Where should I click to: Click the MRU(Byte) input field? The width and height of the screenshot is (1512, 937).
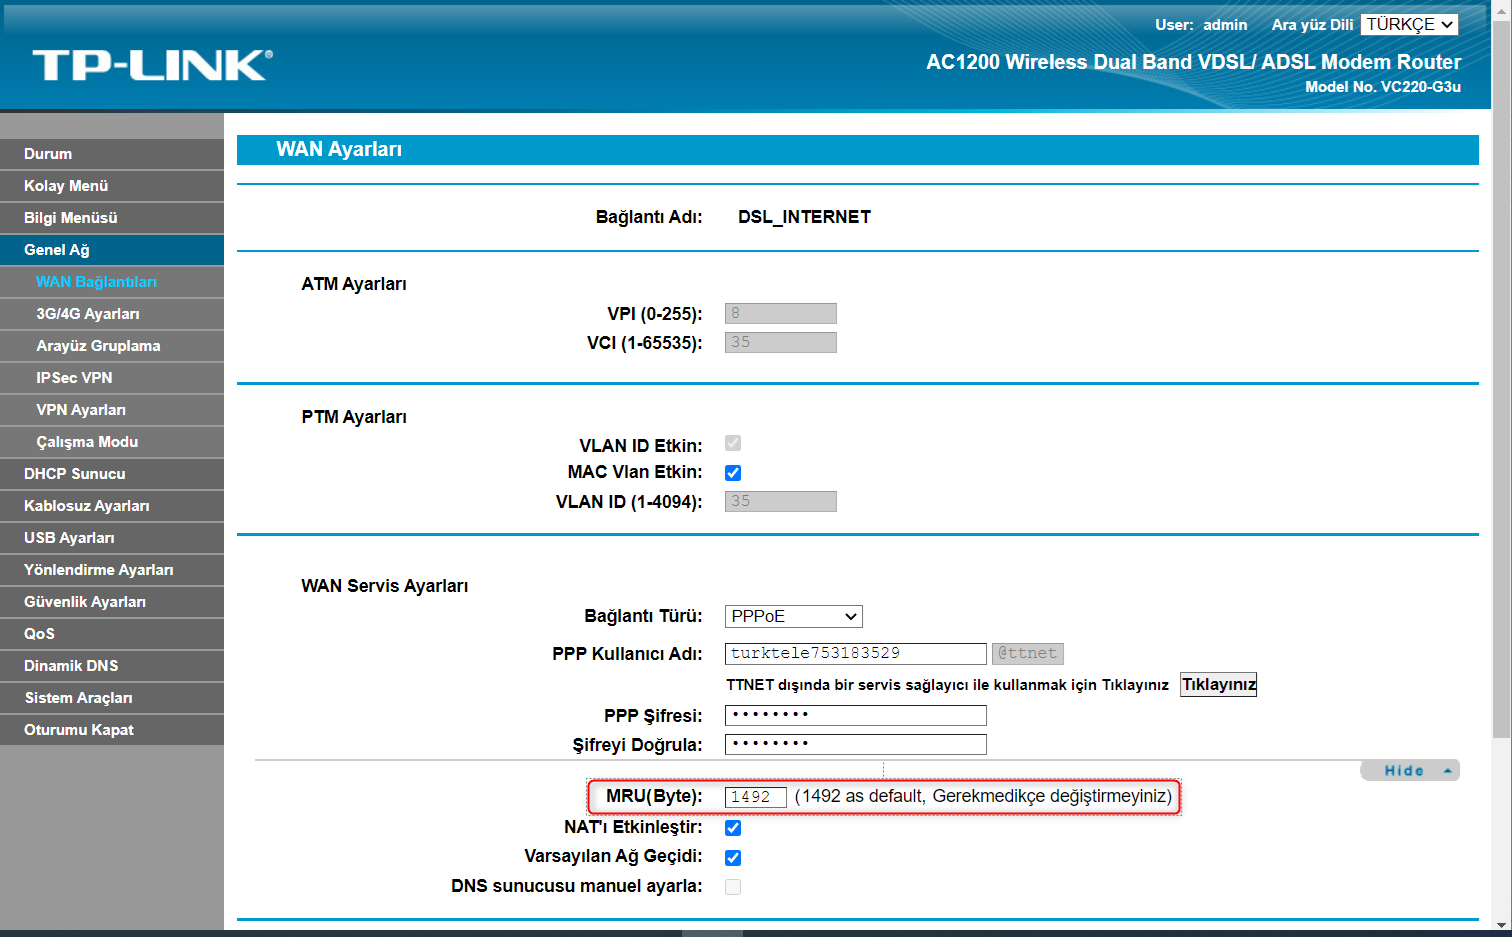click(x=755, y=797)
